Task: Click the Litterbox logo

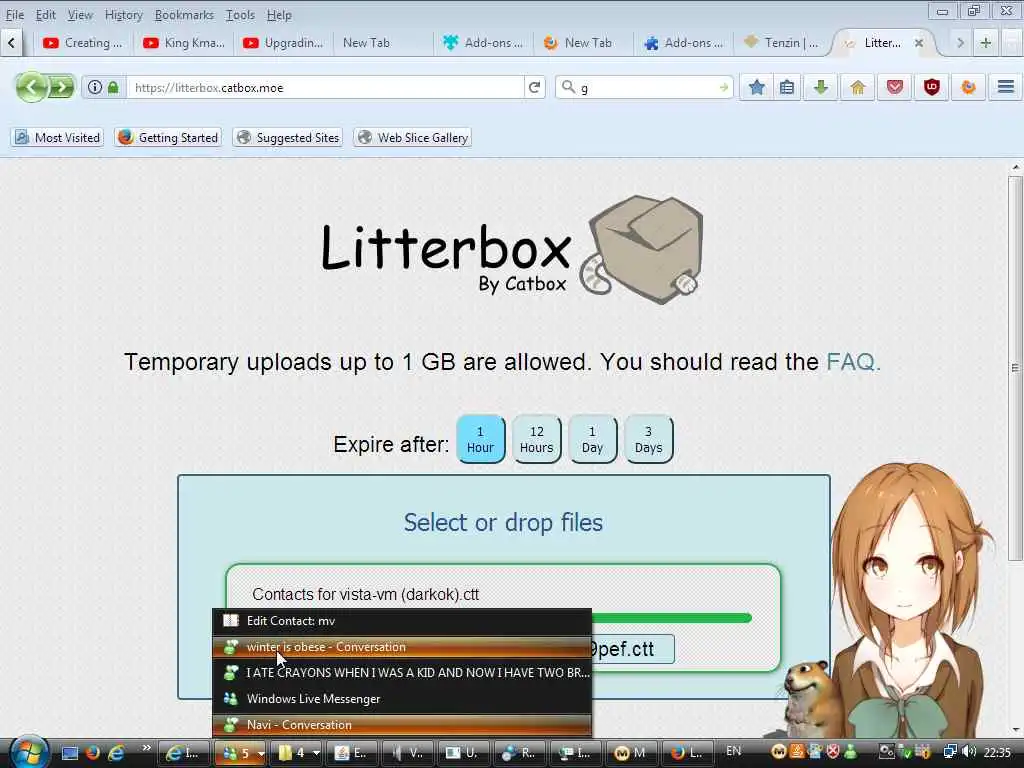Action: click(x=512, y=251)
